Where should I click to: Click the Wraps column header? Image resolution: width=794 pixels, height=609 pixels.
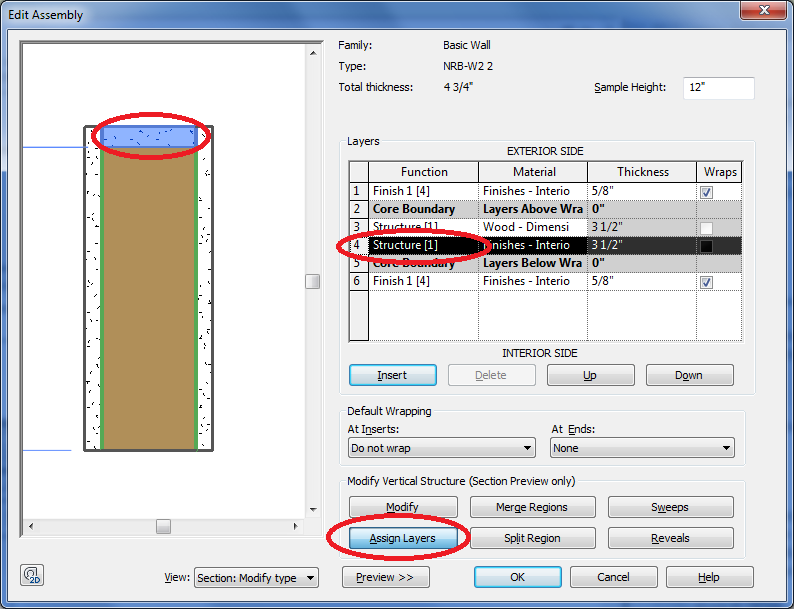[x=720, y=172]
